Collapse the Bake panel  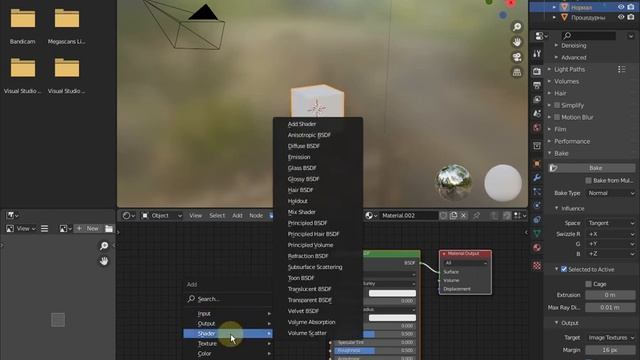549,153
